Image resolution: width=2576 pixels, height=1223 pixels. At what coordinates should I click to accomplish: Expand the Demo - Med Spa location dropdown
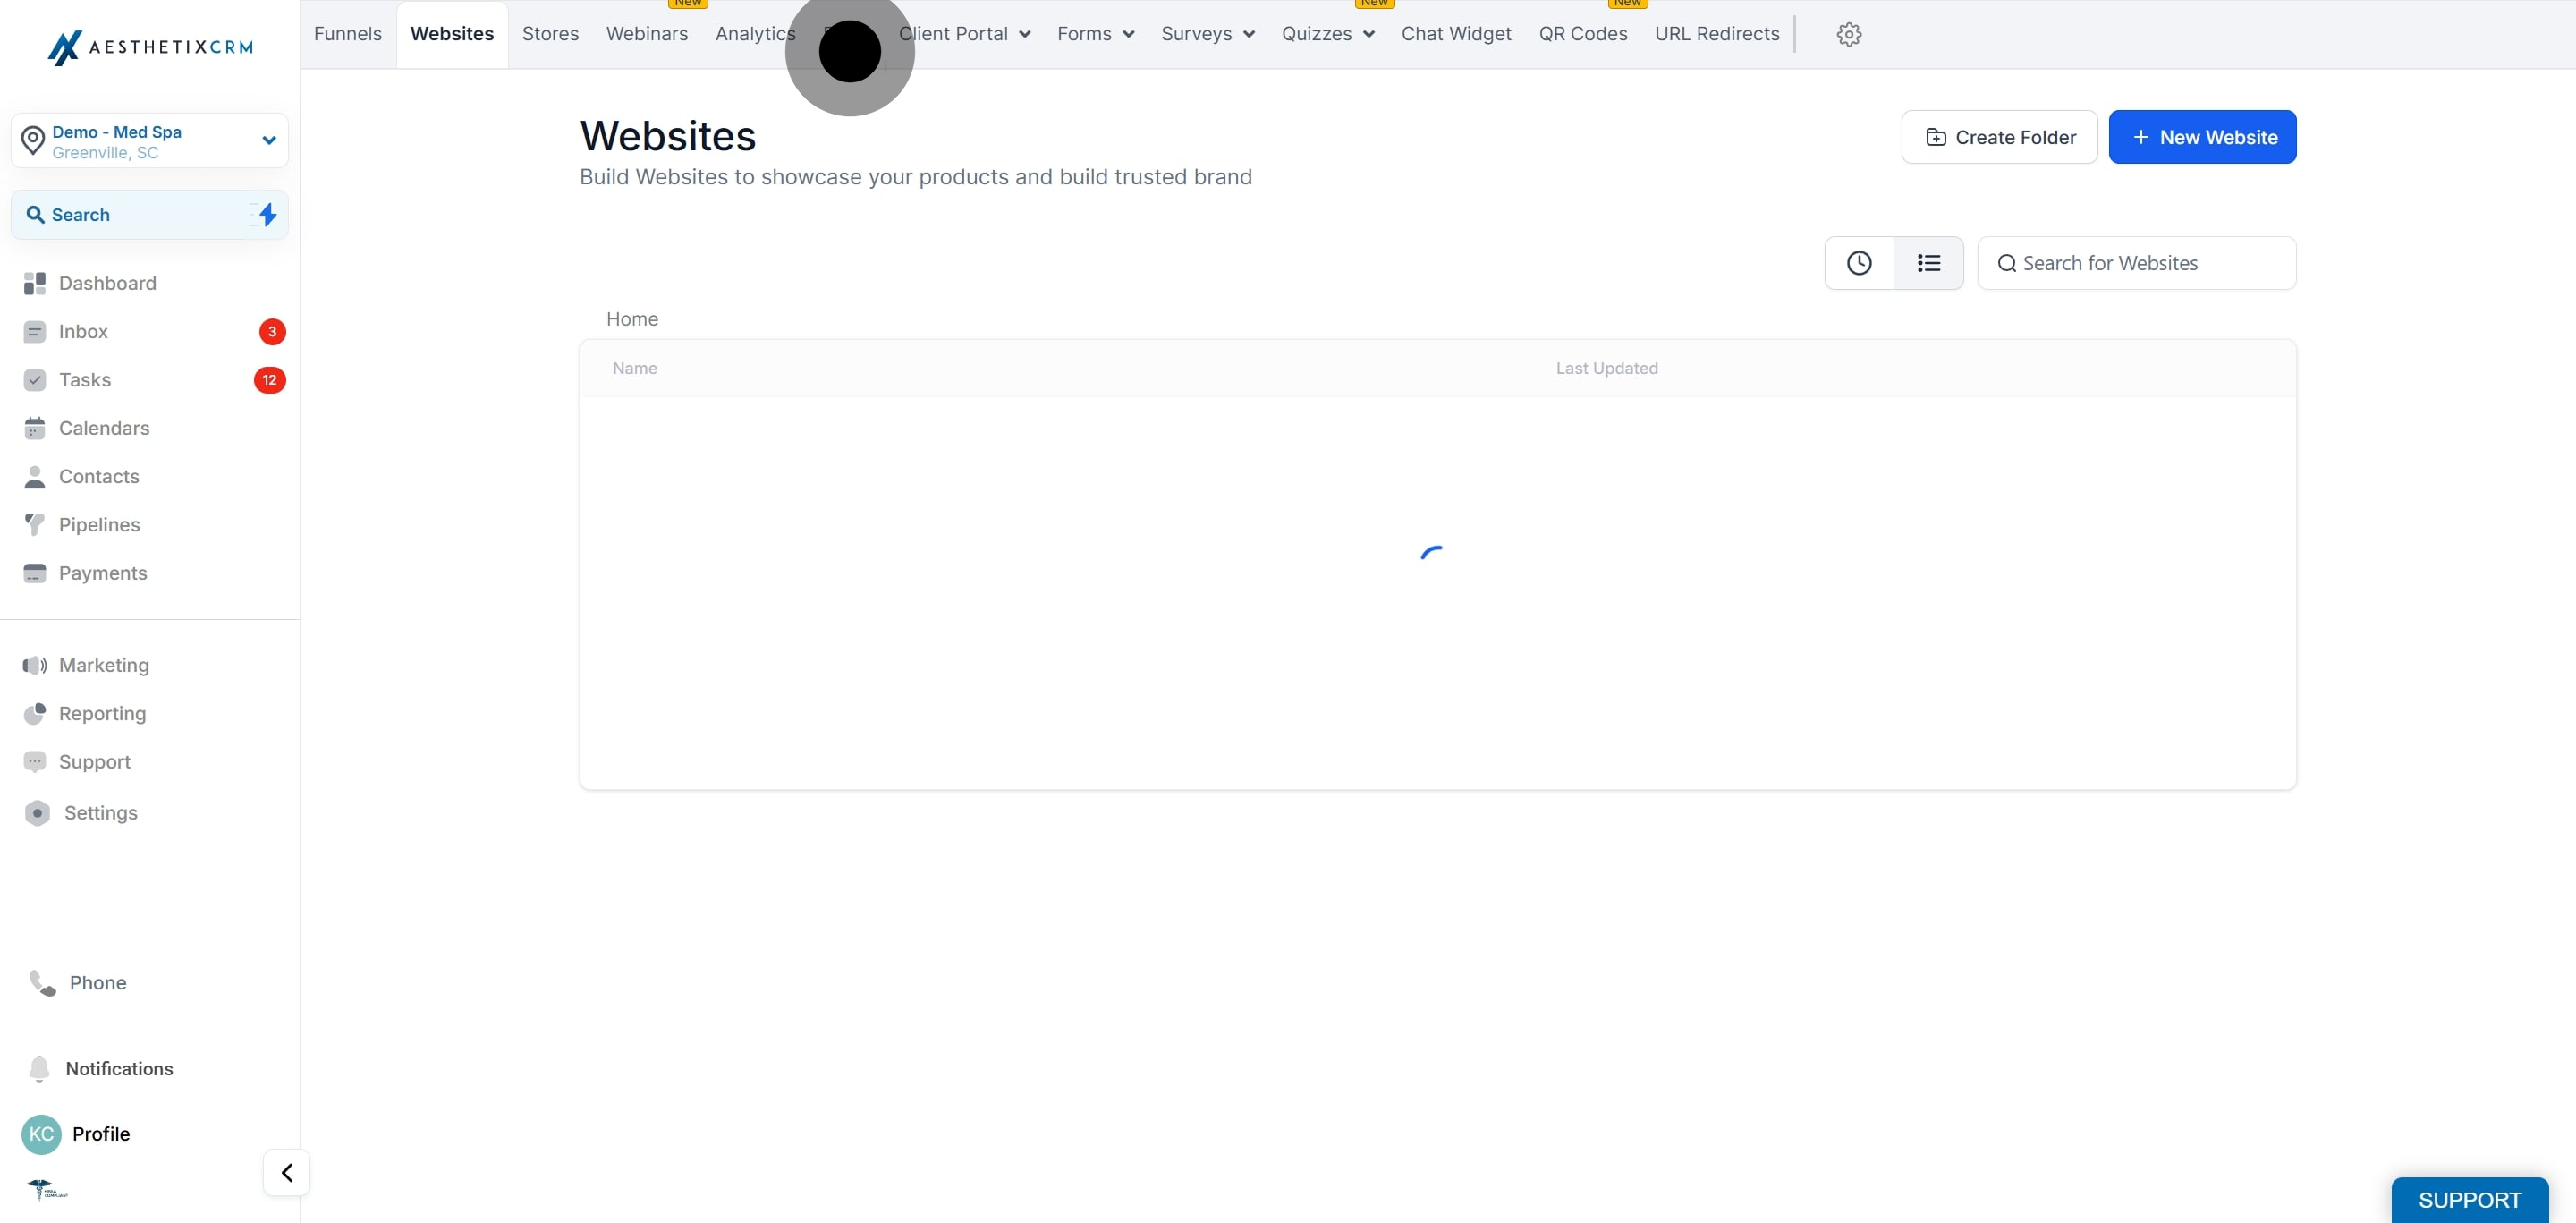click(268, 140)
